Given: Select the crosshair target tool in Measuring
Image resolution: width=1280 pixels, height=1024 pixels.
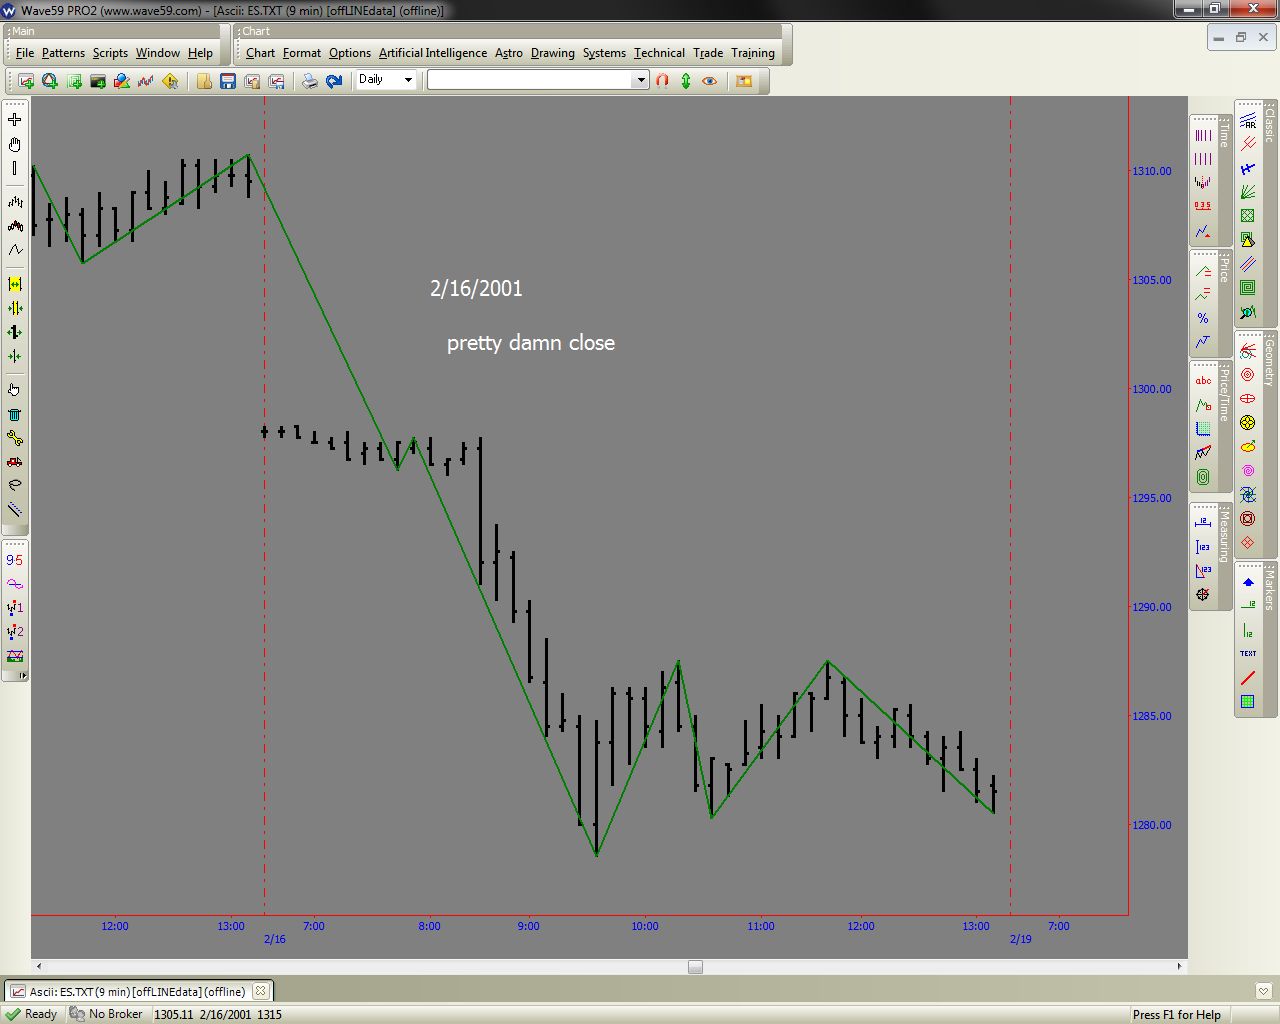Looking at the screenshot, I should point(1203,595).
